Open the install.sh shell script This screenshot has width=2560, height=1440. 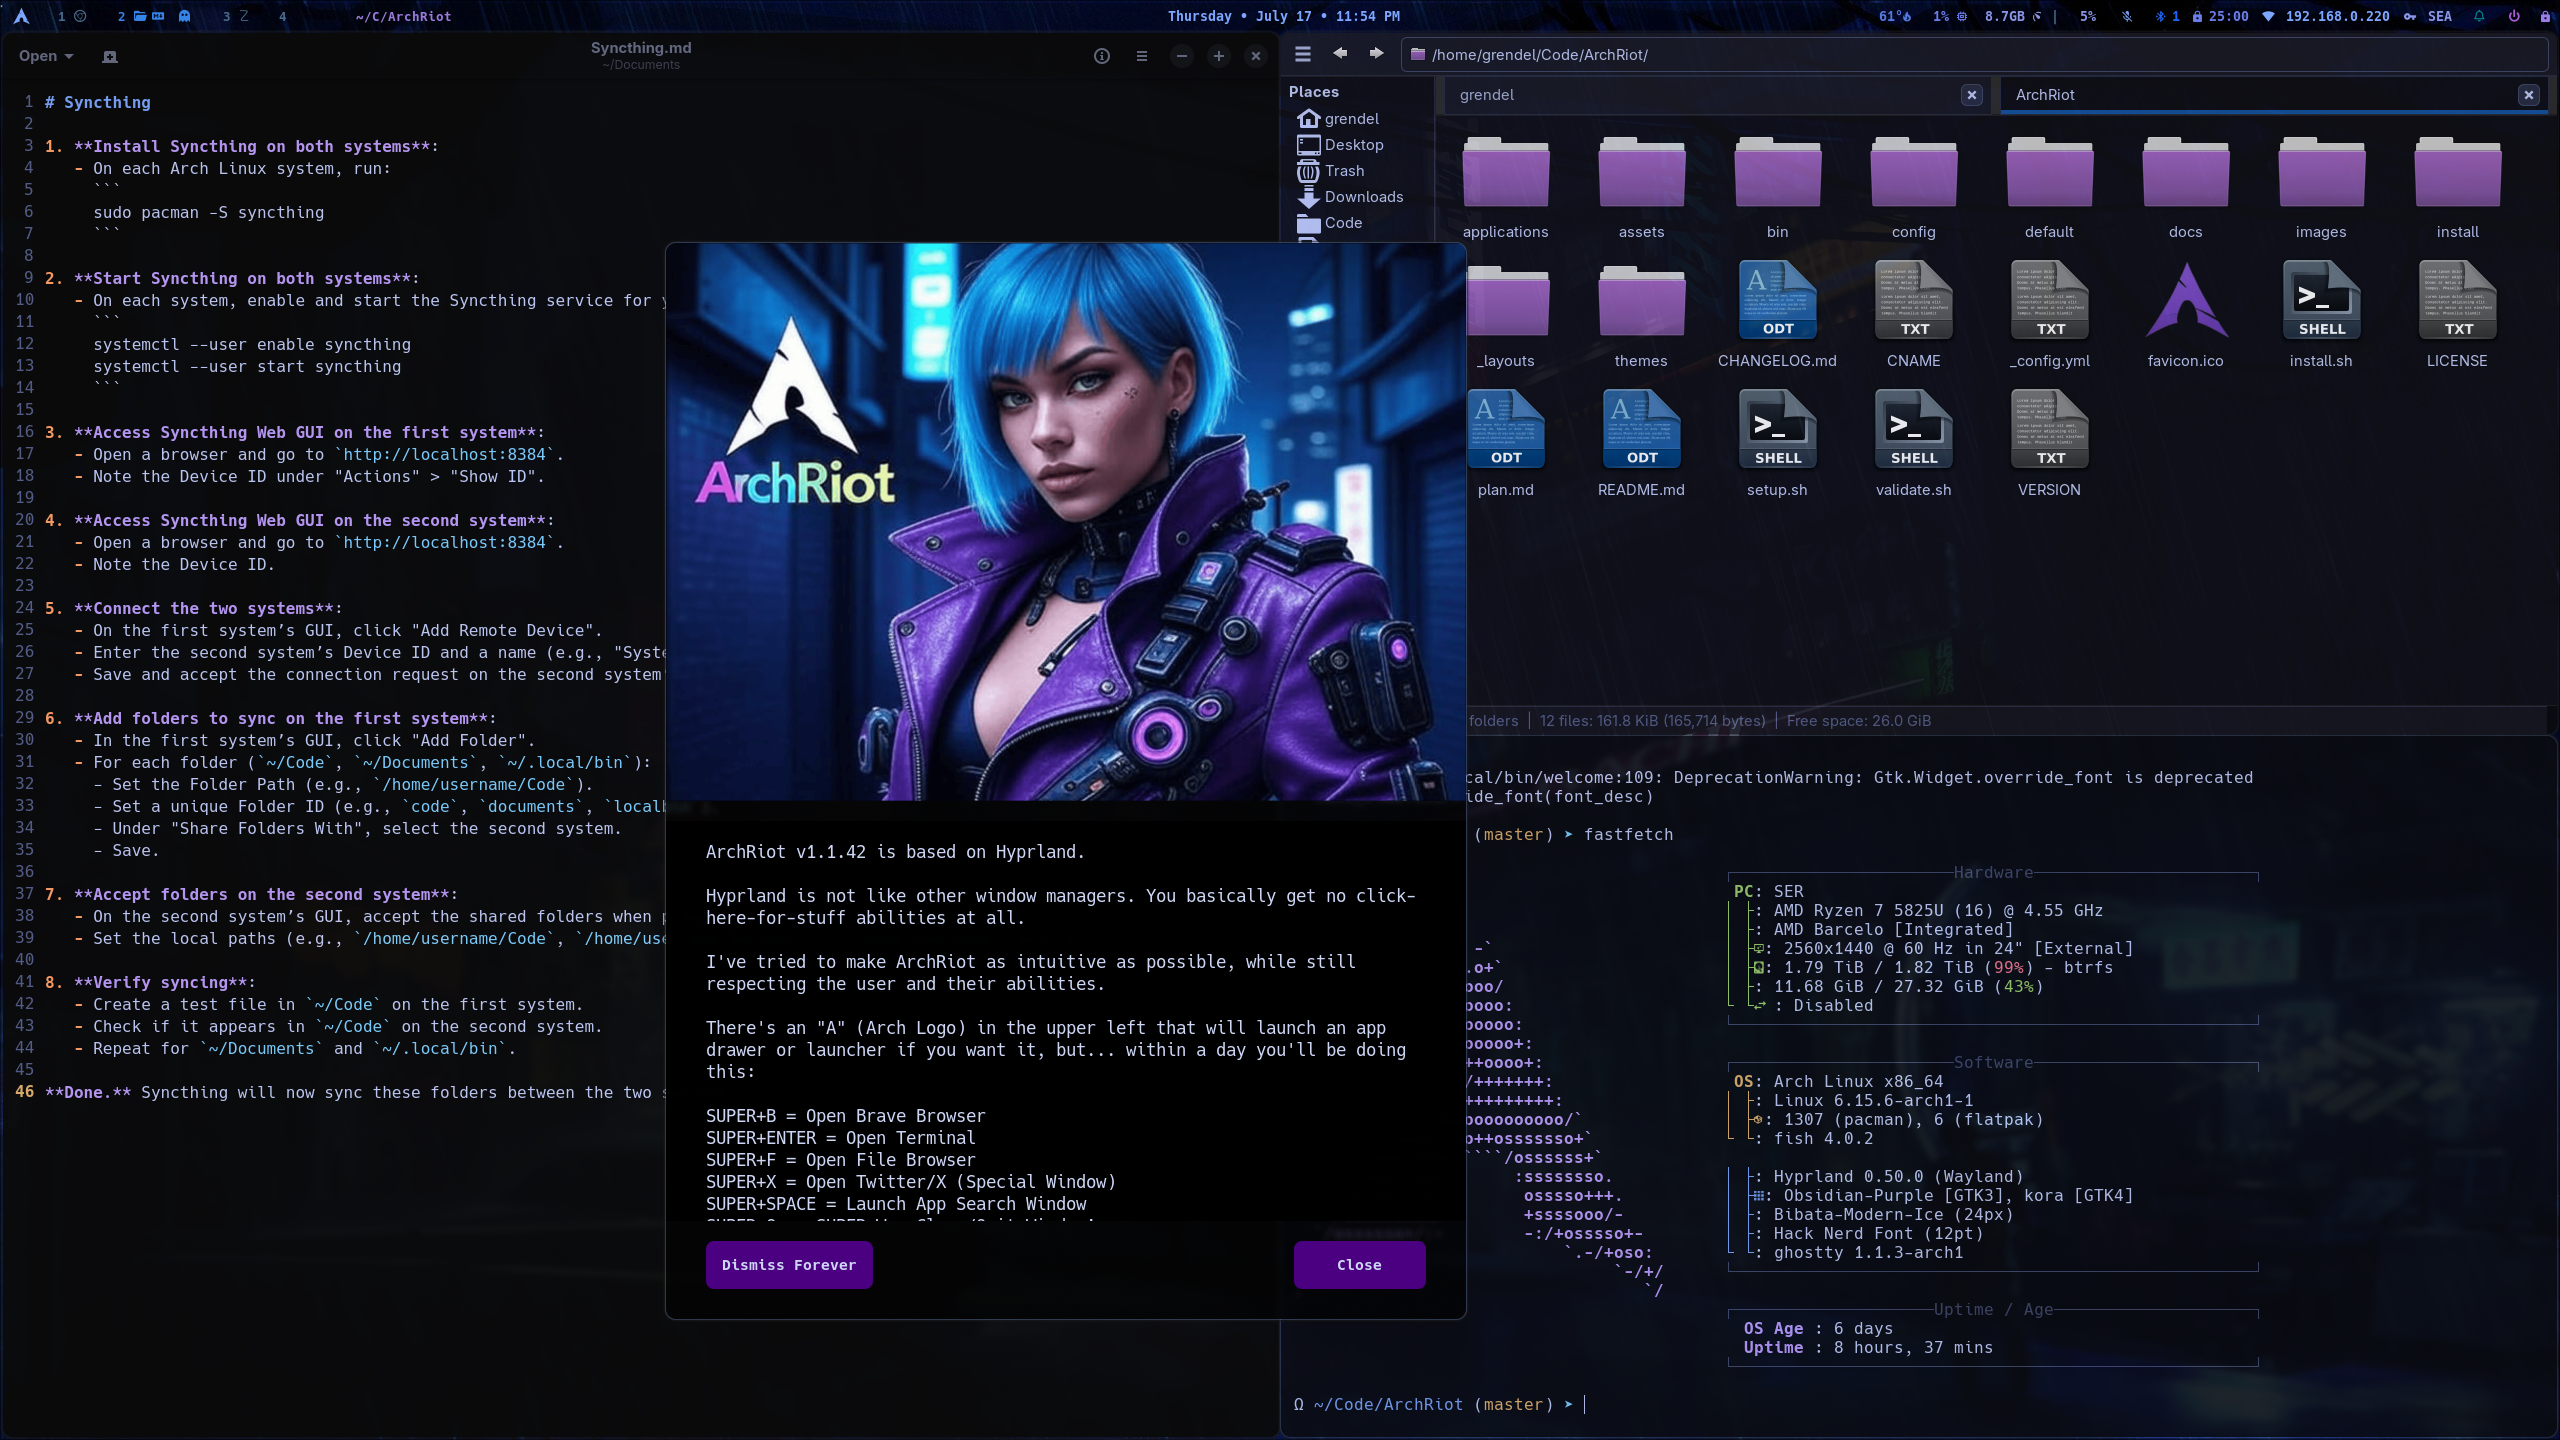(2321, 314)
